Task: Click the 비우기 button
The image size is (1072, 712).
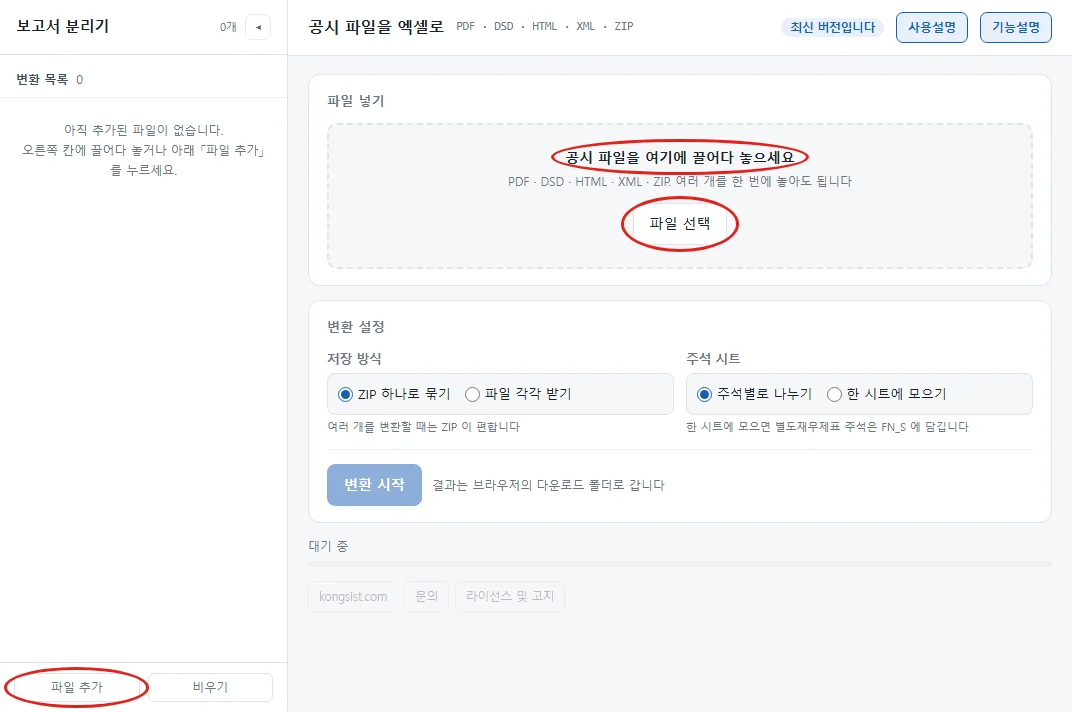Action: [x=210, y=687]
